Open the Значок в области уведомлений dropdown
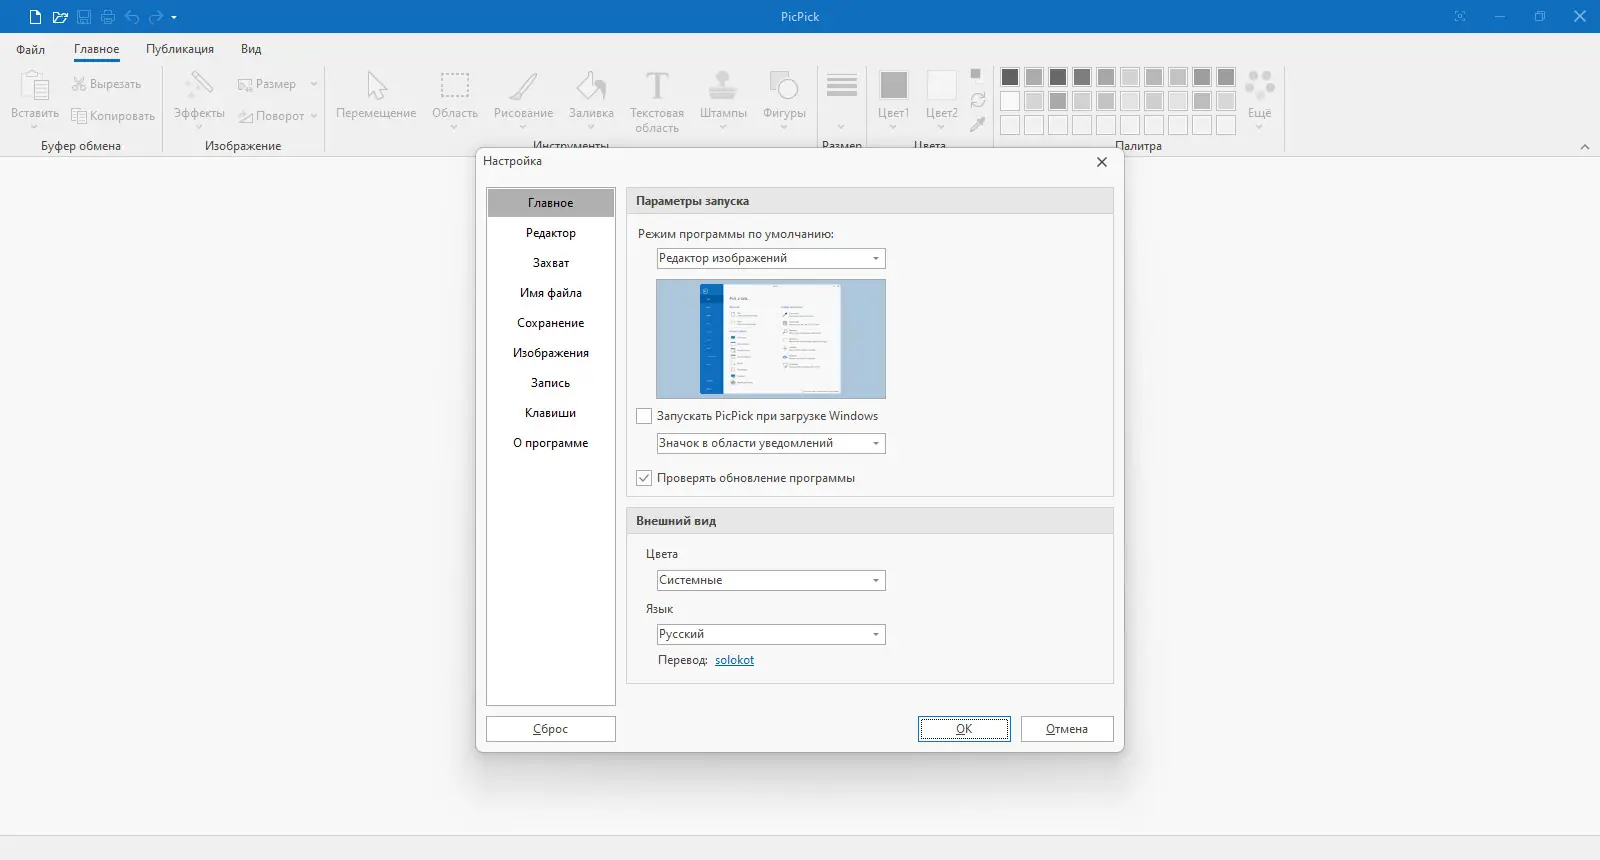The image size is (1600, 860). click(771, 443)
